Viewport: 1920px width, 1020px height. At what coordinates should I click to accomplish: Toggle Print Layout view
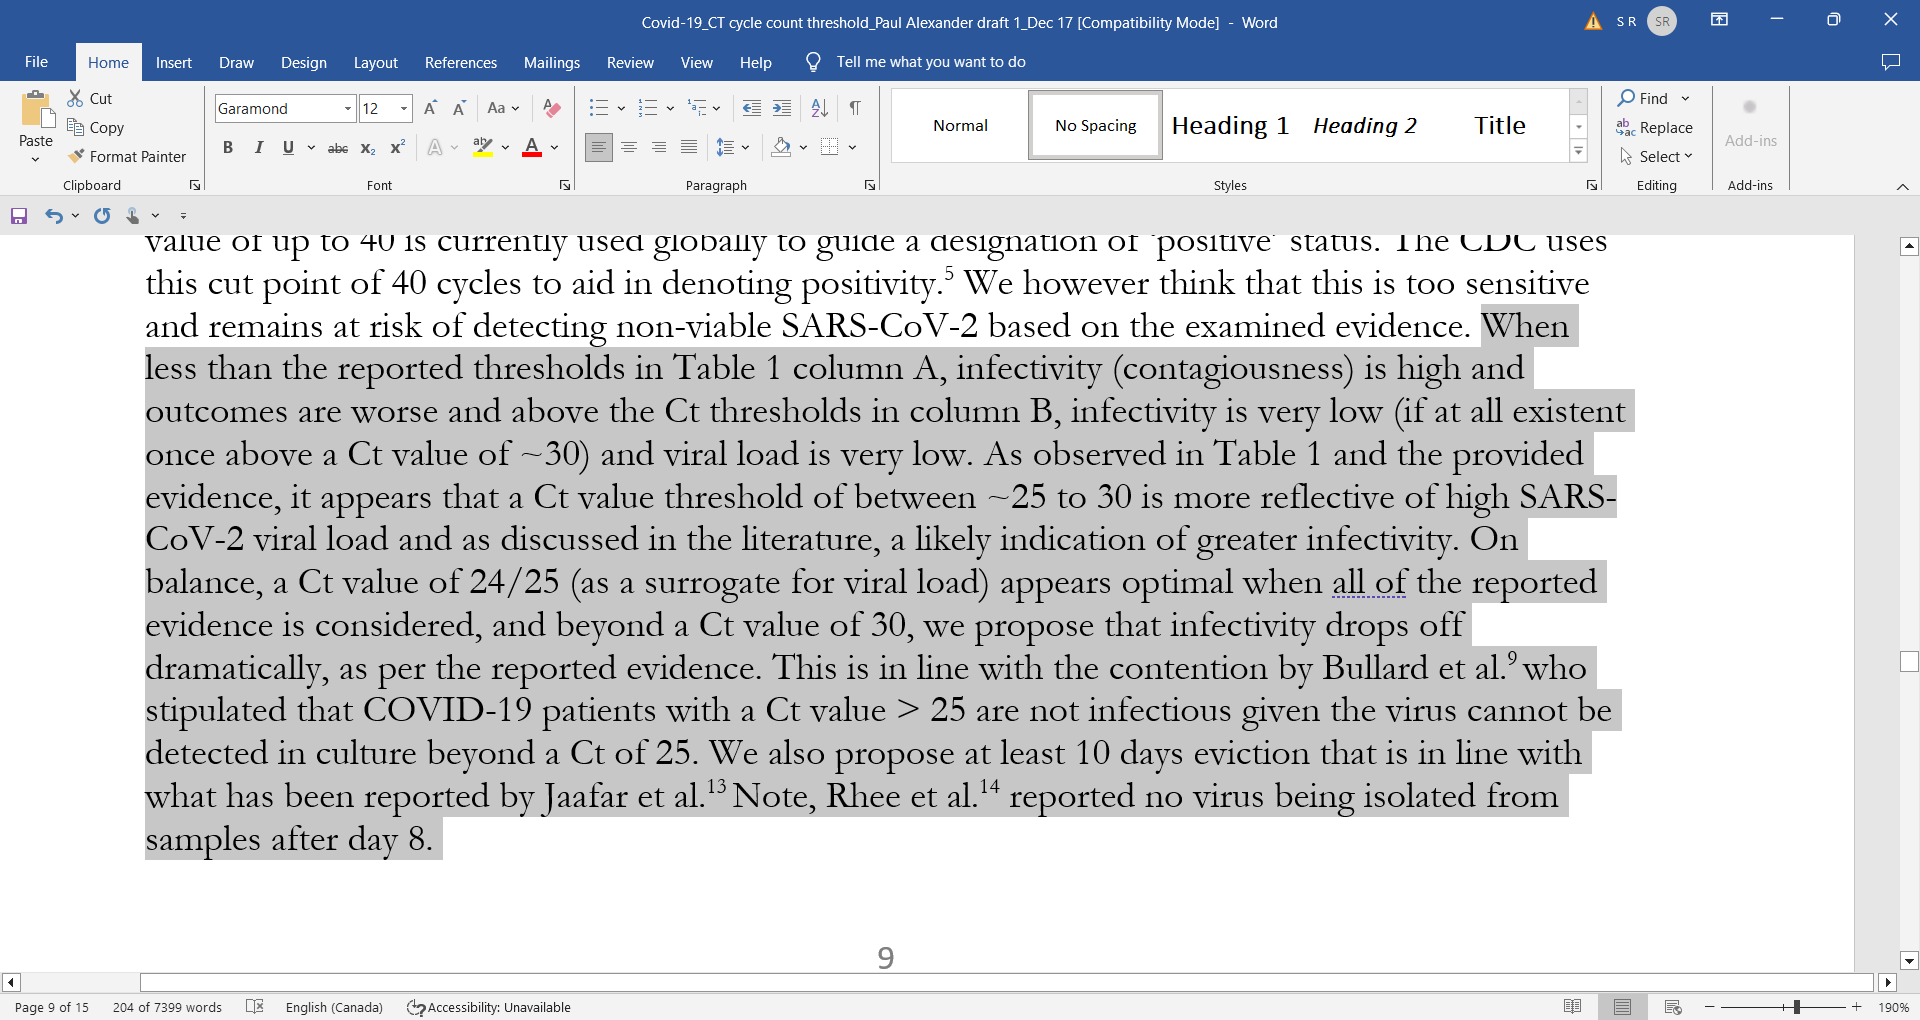[1622, 1007]
